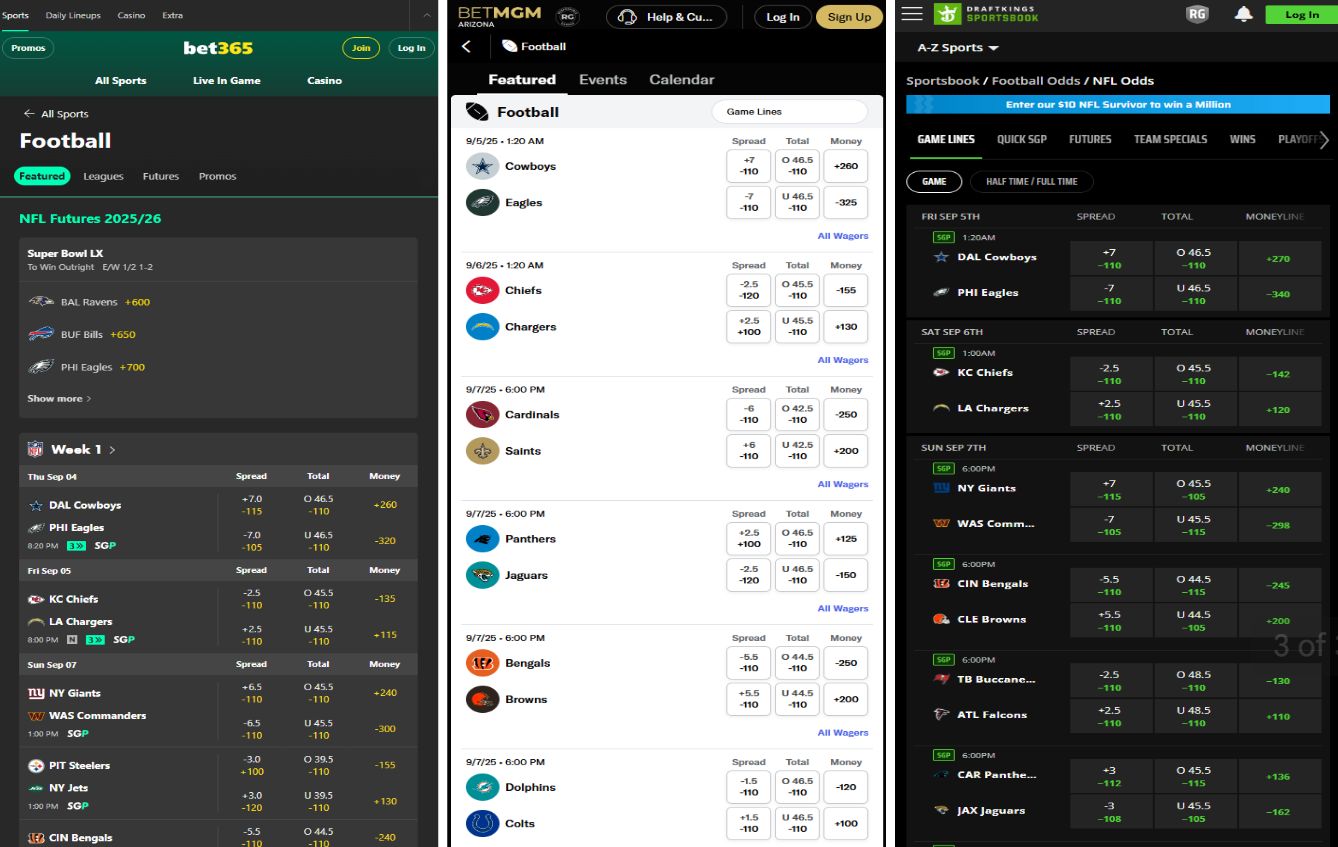Switch to the Events tab on BetMGM
The height and width of the screenshot is (847, 1338).
[x=603, y=79]
